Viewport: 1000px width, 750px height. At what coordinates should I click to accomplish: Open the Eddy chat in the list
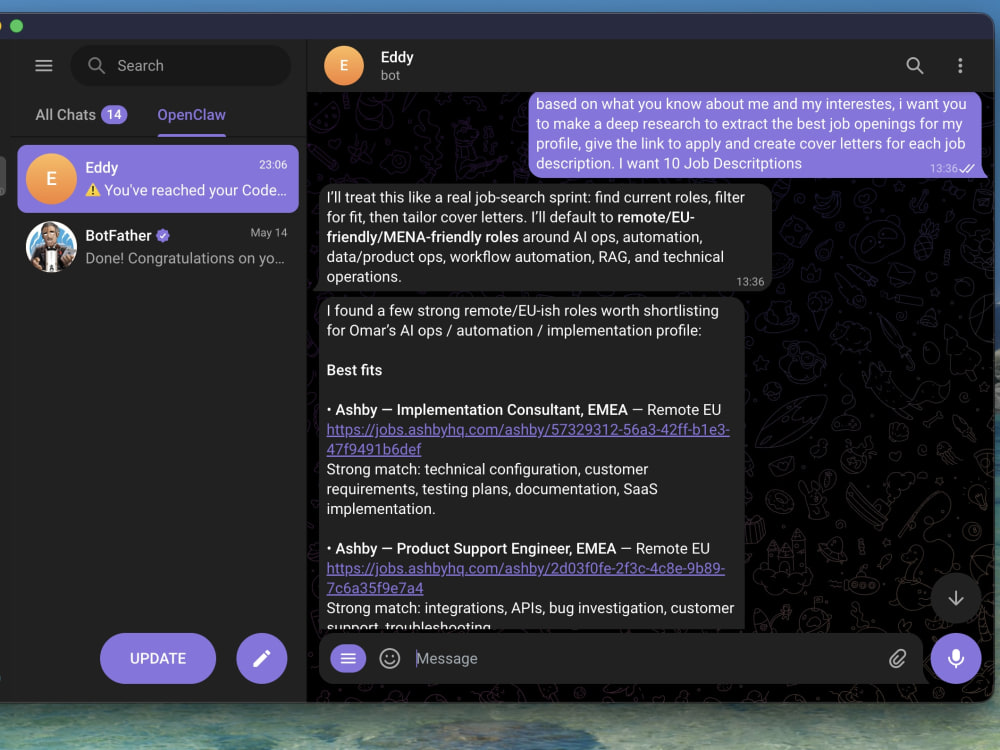click(158, 179)
